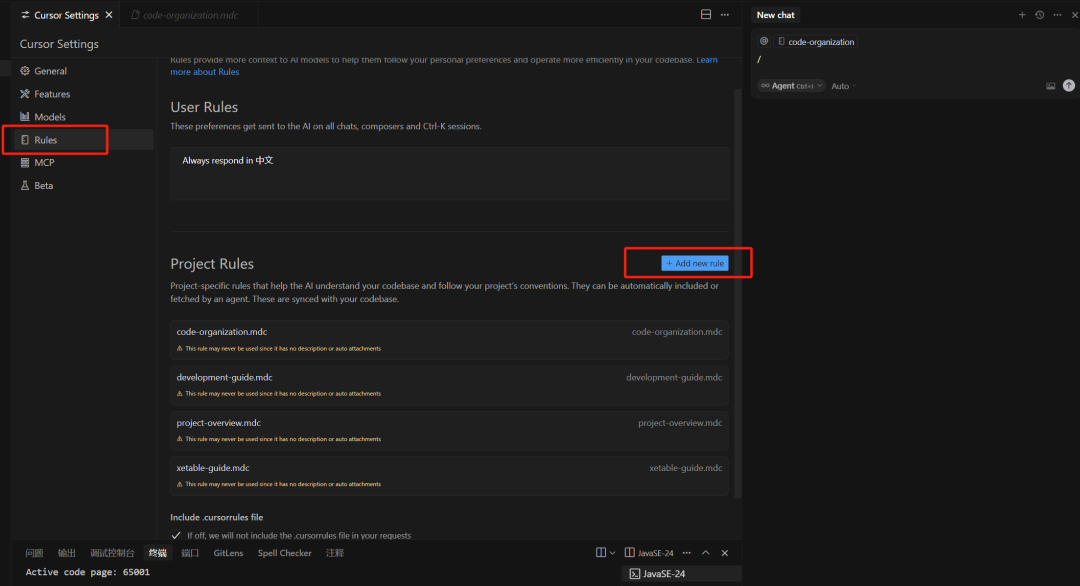Click the General gear icon
Image resolution: width=1080 pixels, height=586 pixels.
tap(25, 71)
